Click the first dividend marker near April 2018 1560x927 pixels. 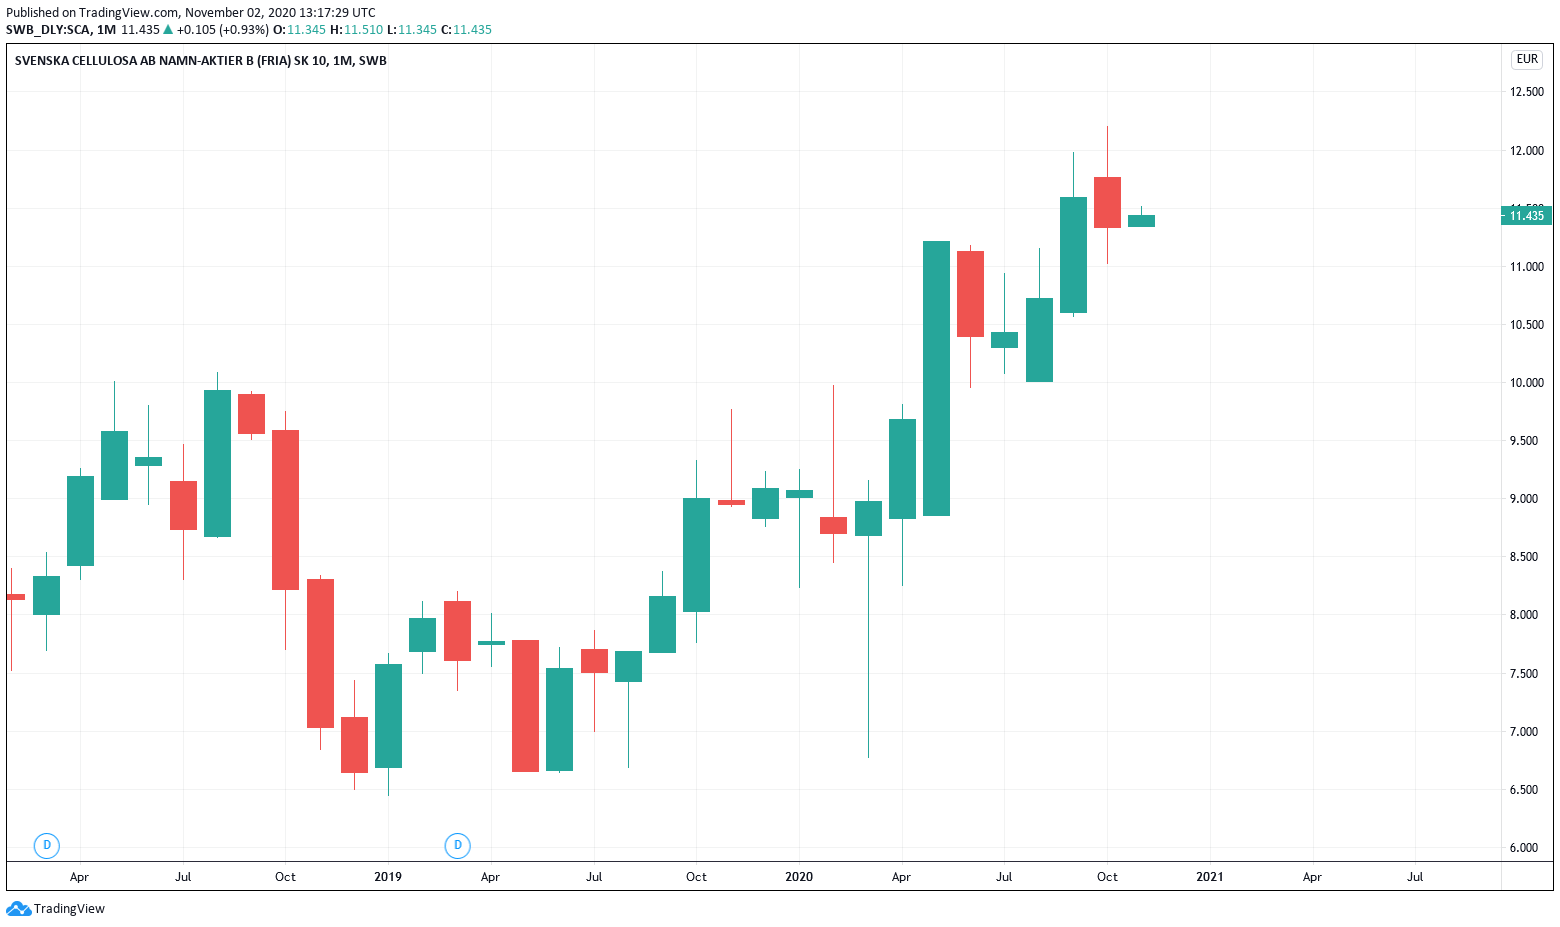coord(46,845)
